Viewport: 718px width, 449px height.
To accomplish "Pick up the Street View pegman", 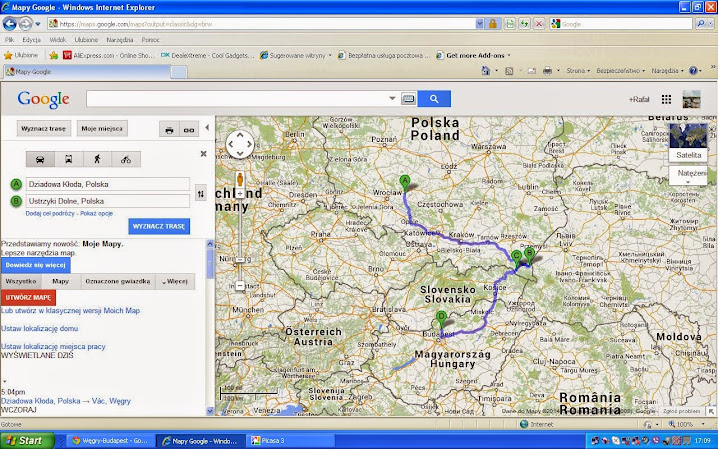I will 239,179.
